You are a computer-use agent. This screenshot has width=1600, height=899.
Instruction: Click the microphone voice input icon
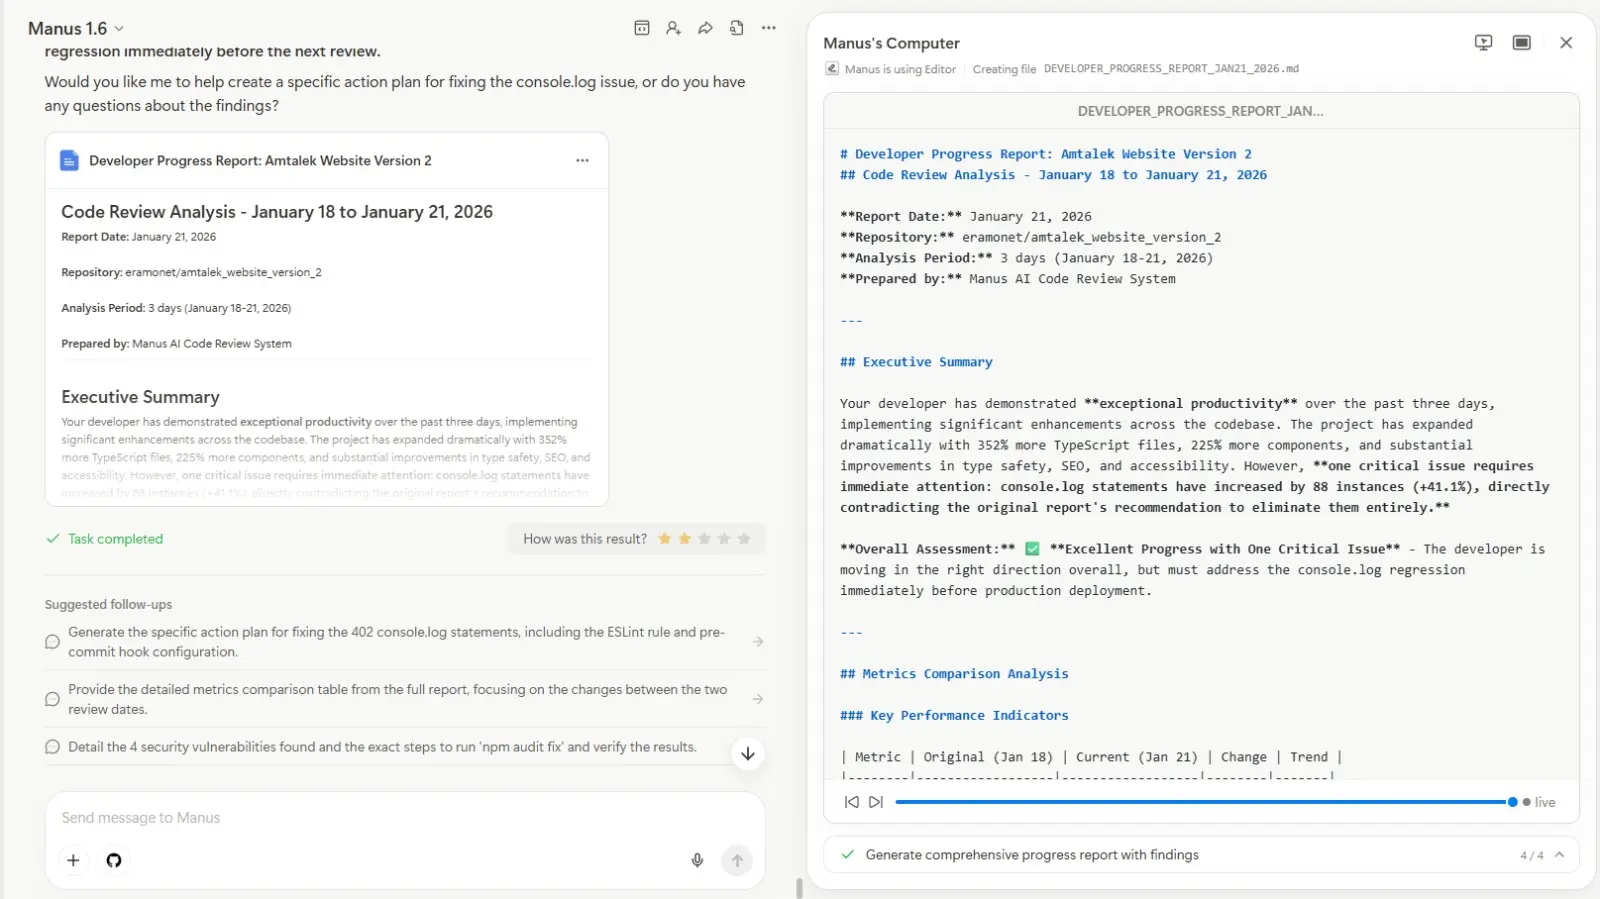pyautogui.click(x=697, y=860)
